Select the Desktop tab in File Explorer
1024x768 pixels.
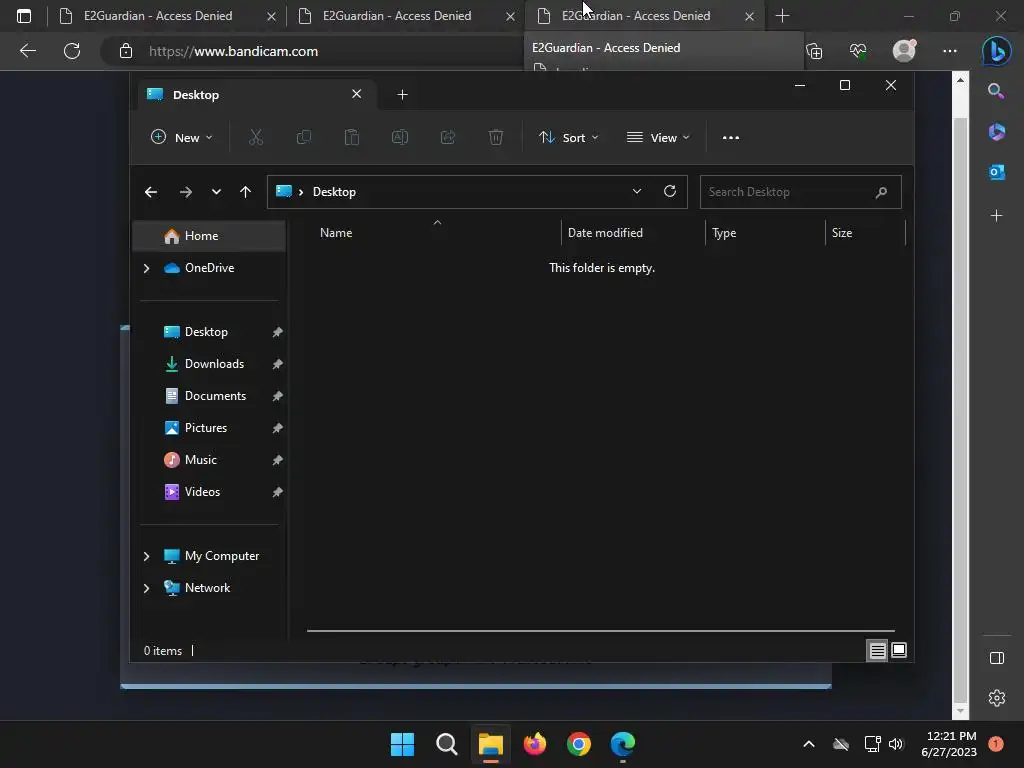[255, 95]
